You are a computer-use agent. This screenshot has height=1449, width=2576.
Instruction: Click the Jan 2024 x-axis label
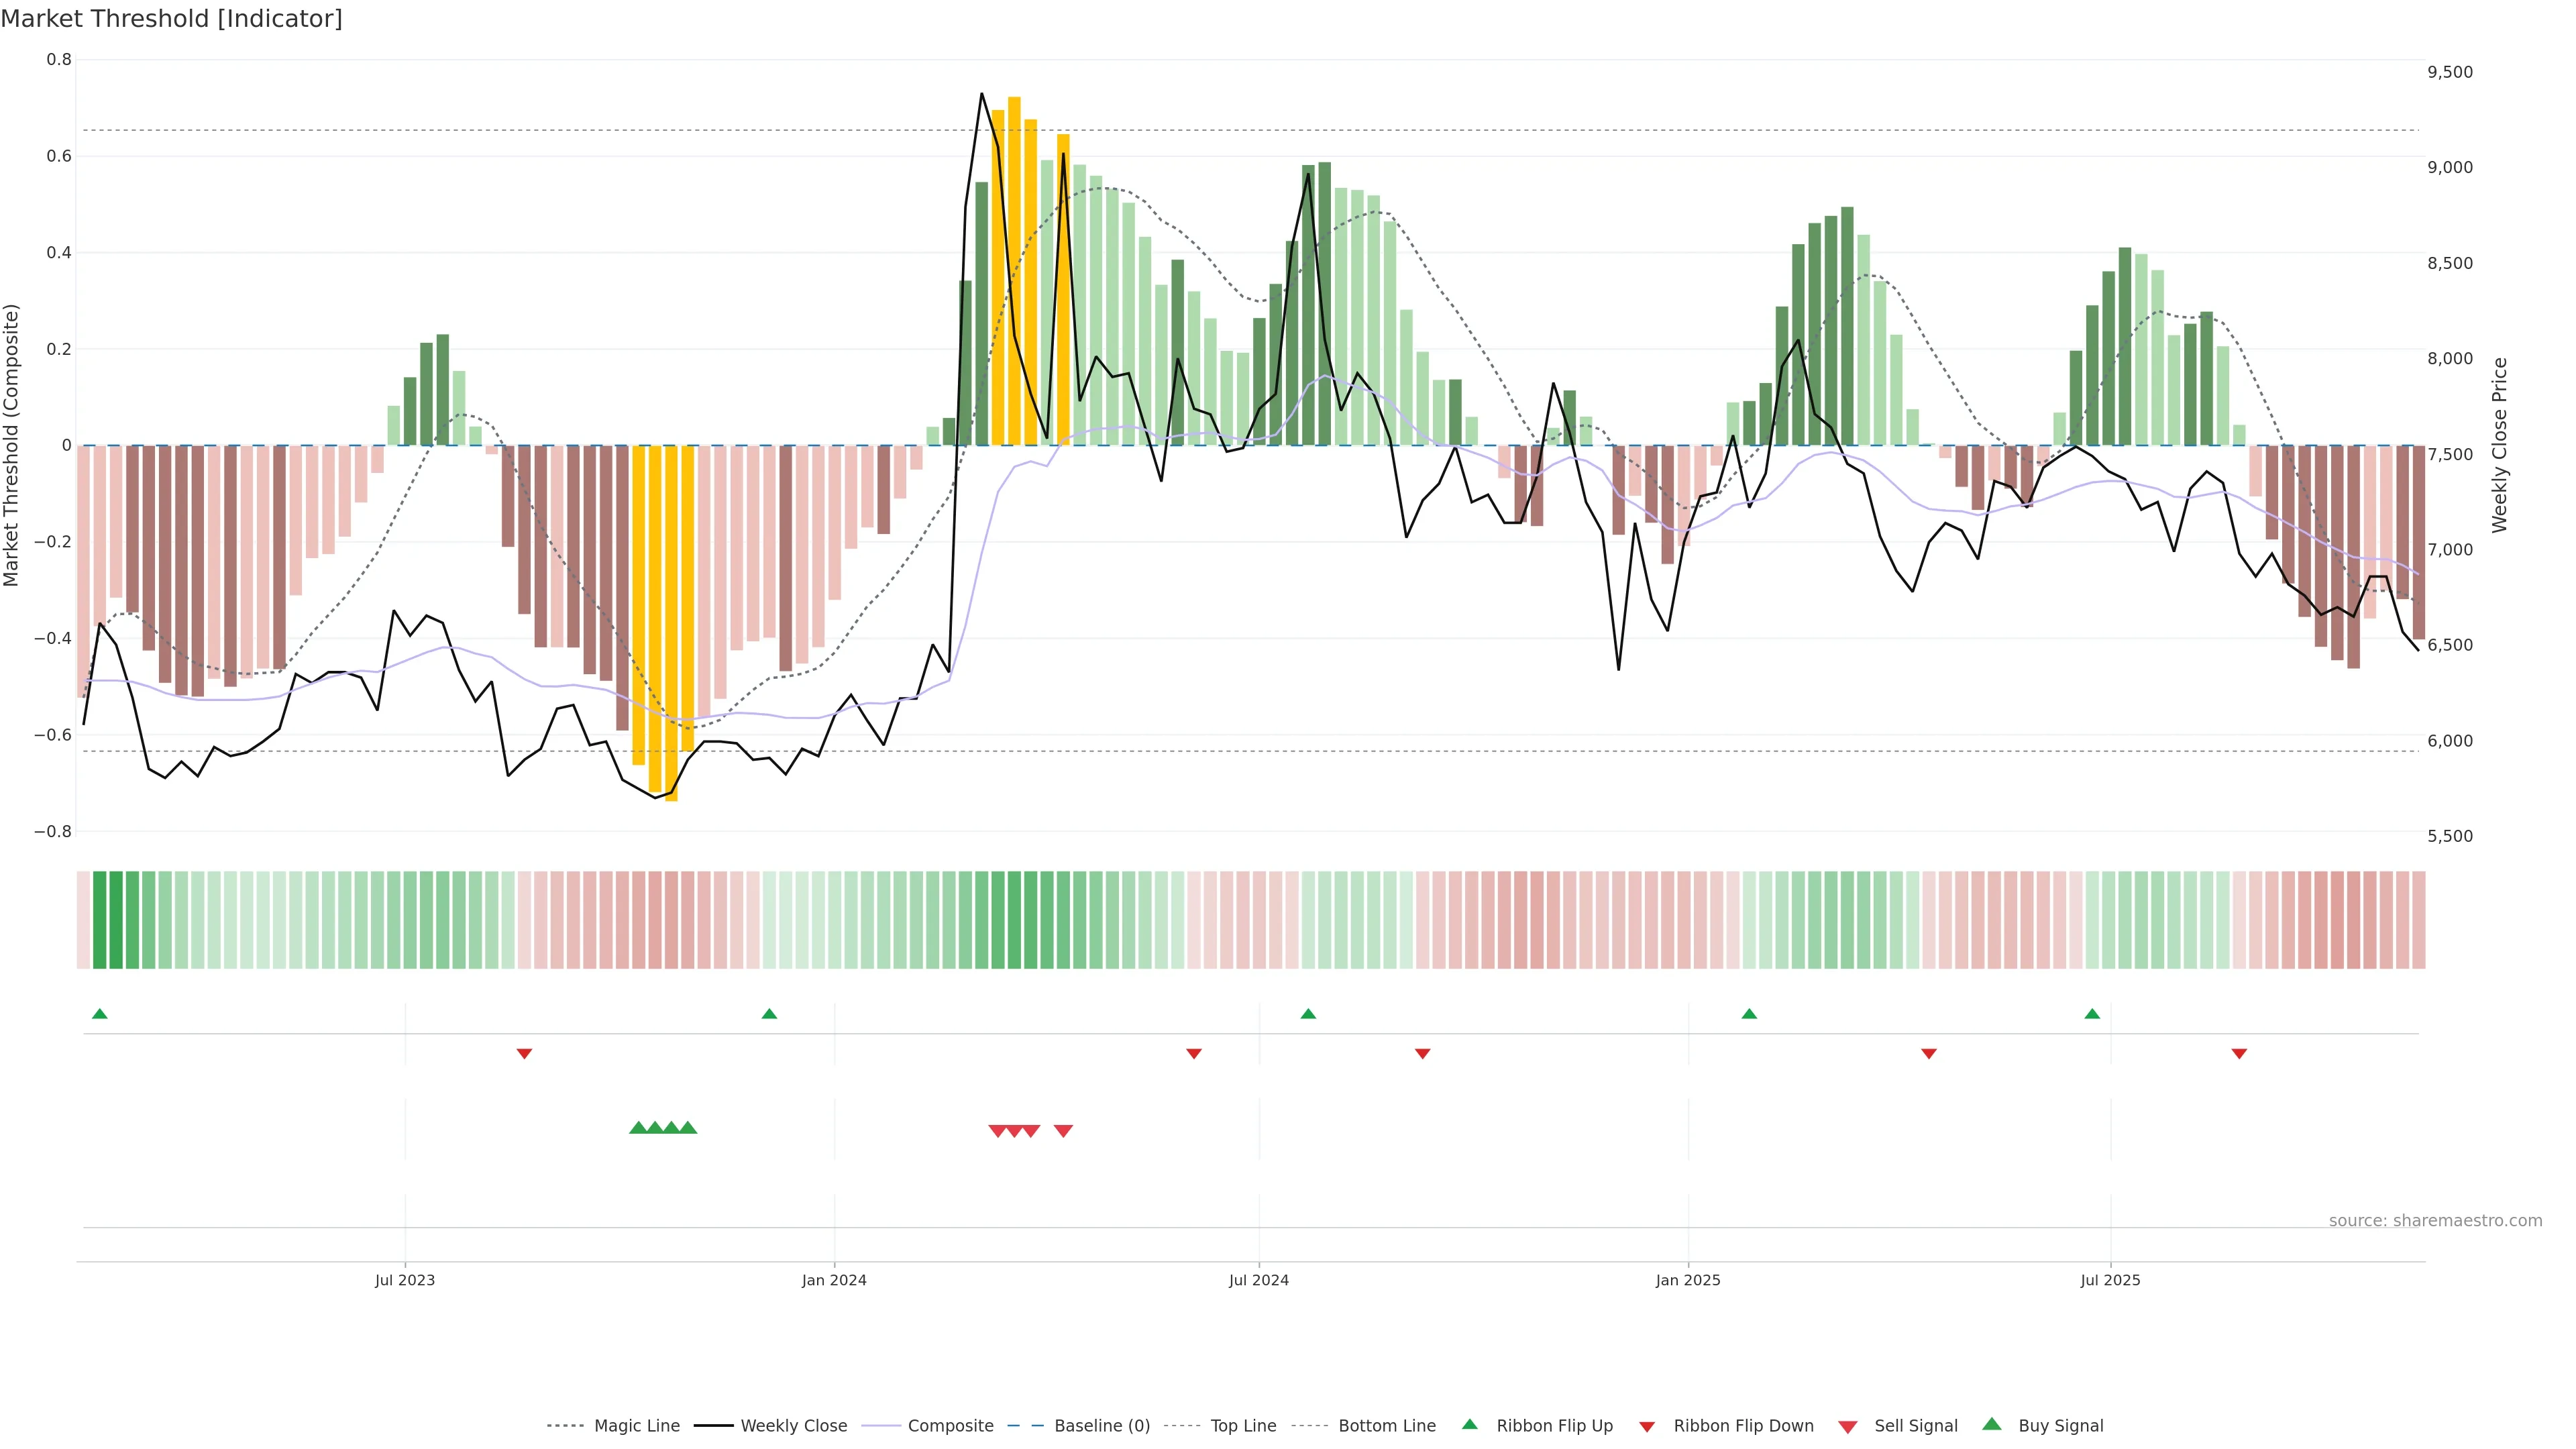pos(834,1280)
